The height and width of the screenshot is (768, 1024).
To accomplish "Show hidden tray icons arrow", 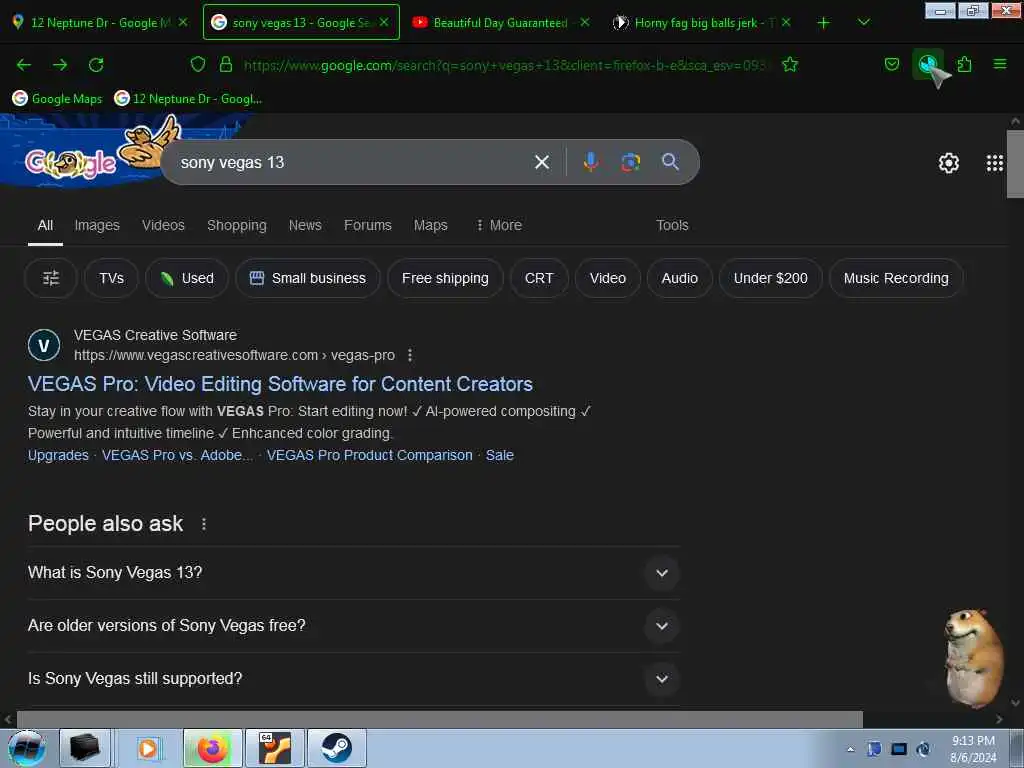I will [x=850, y=749].
